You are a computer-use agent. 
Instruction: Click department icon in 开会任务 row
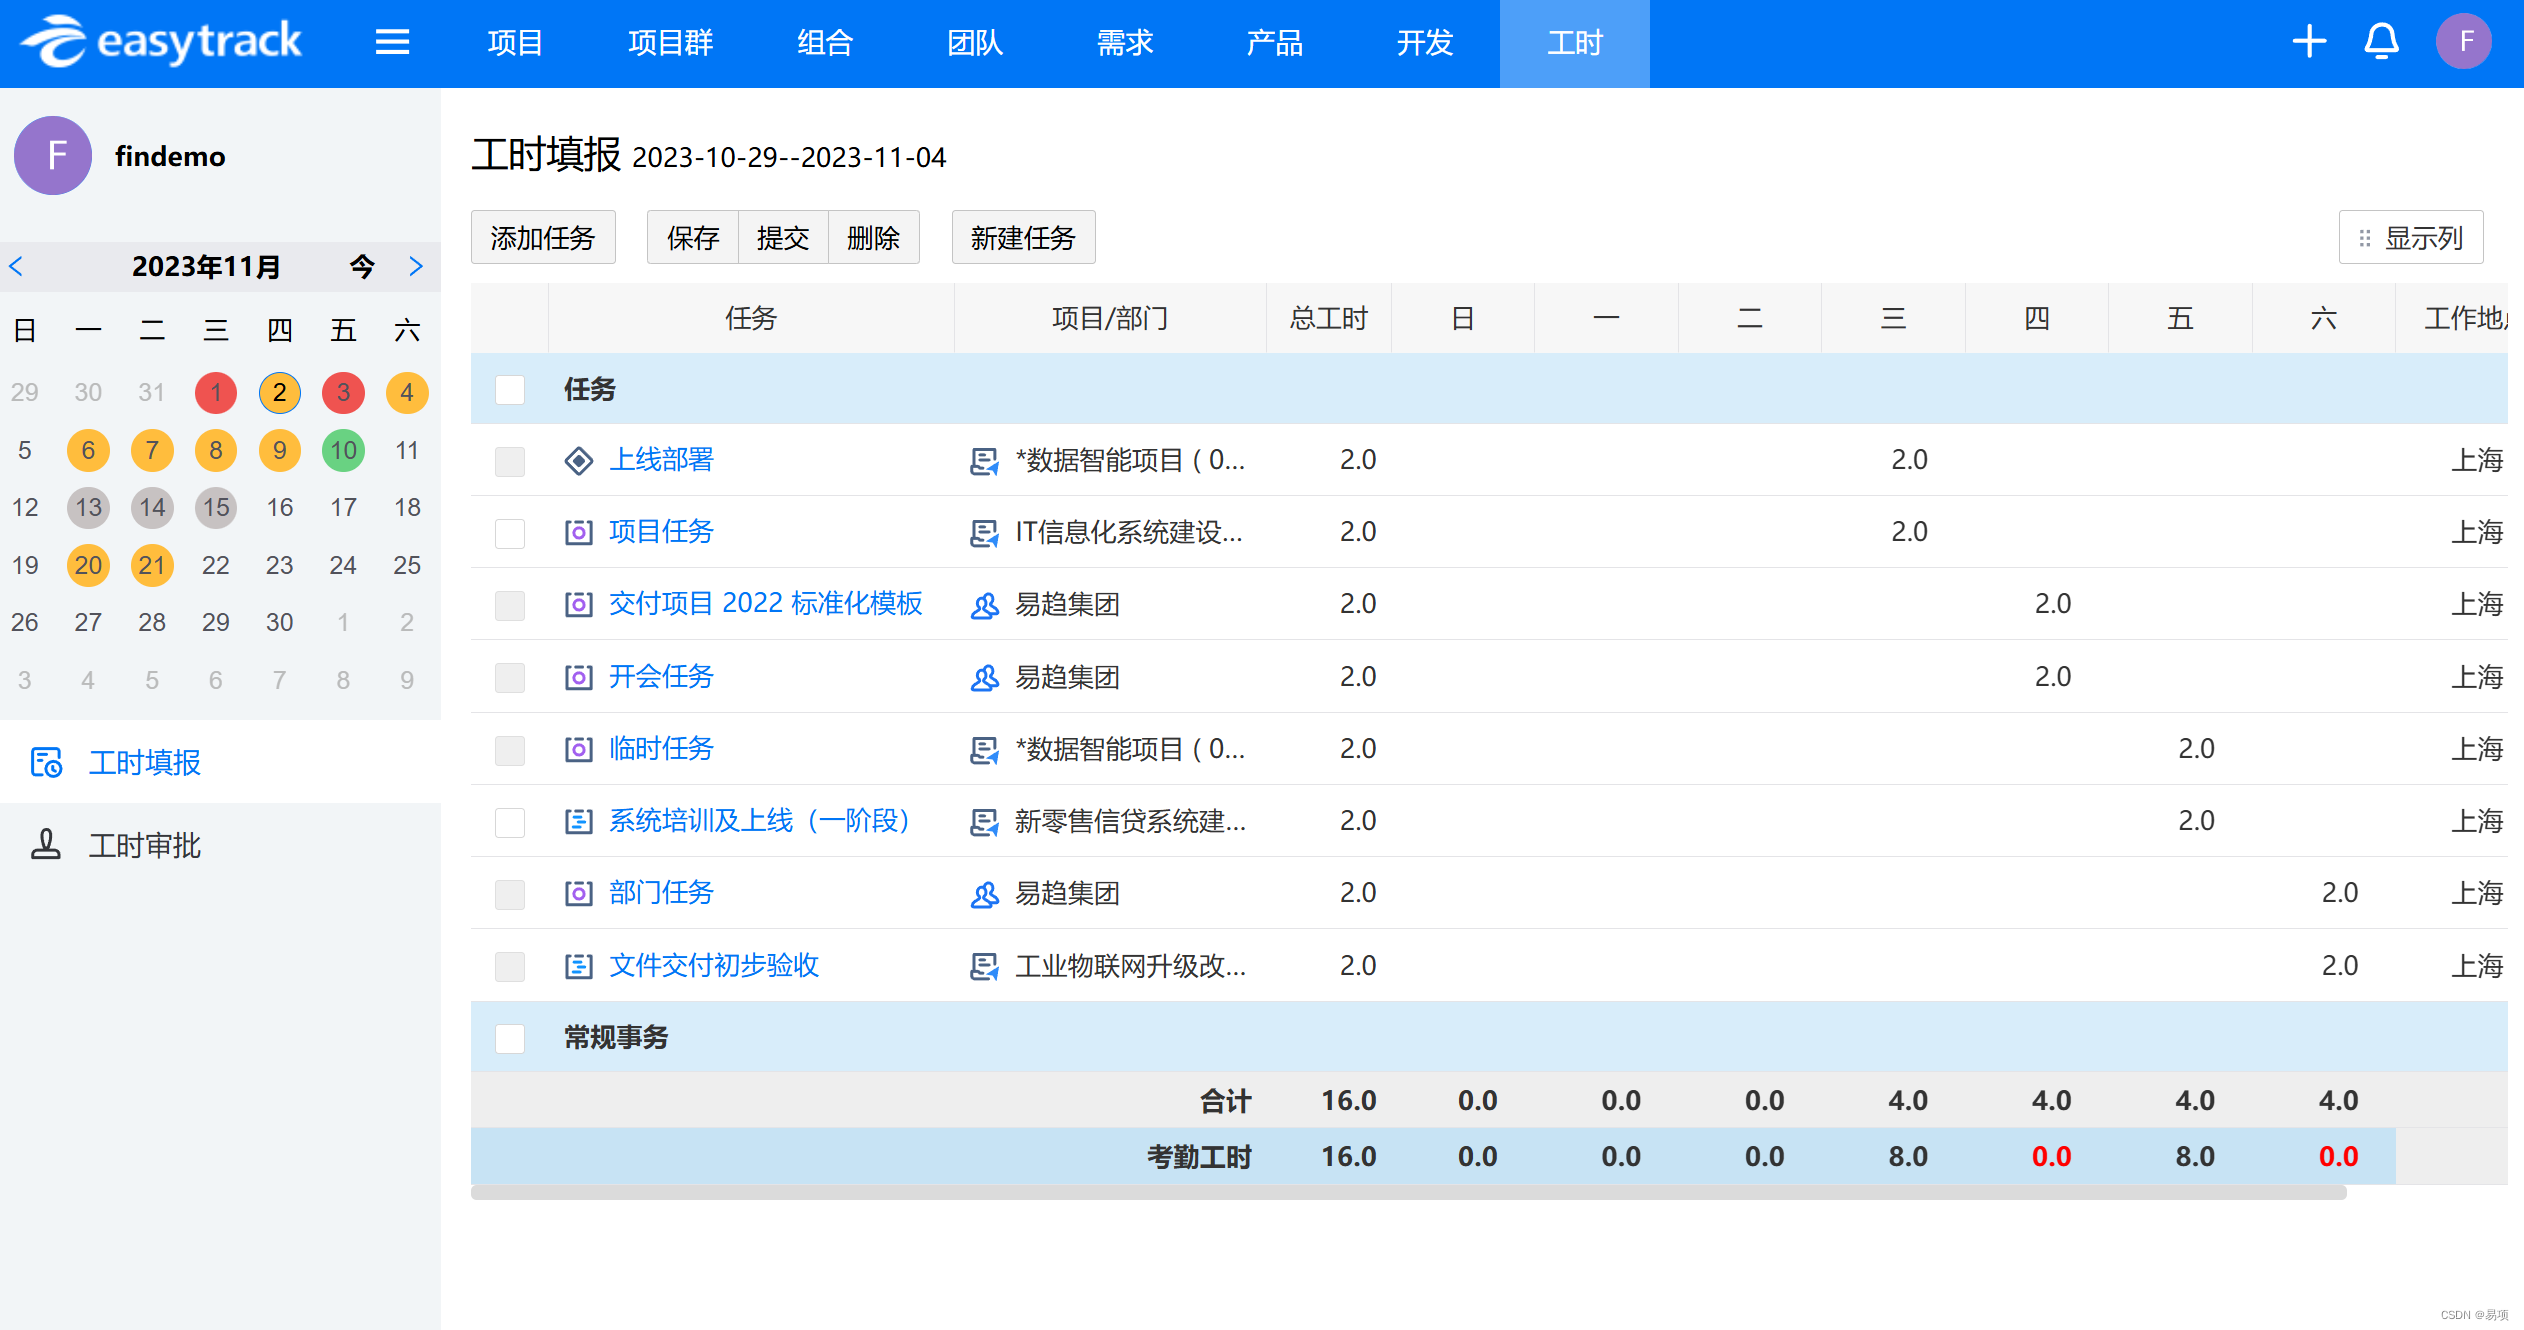point(985,678)
